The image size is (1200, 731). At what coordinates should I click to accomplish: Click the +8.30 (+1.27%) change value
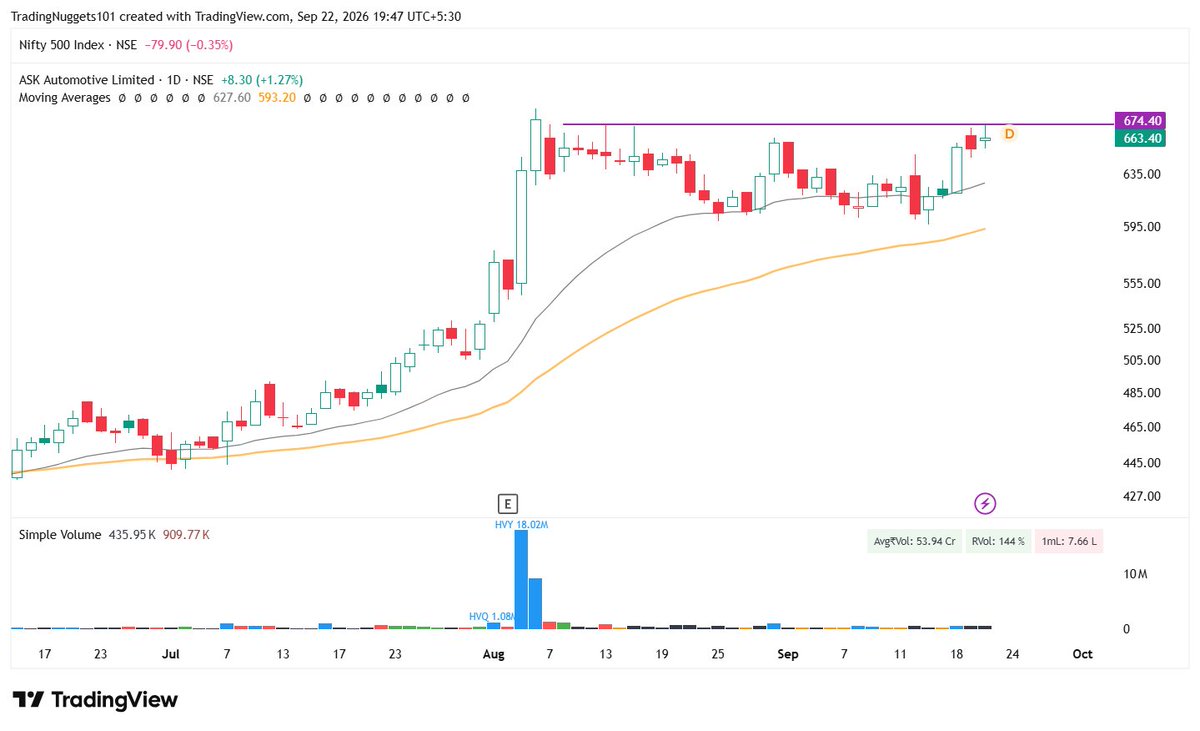[261, 80]
